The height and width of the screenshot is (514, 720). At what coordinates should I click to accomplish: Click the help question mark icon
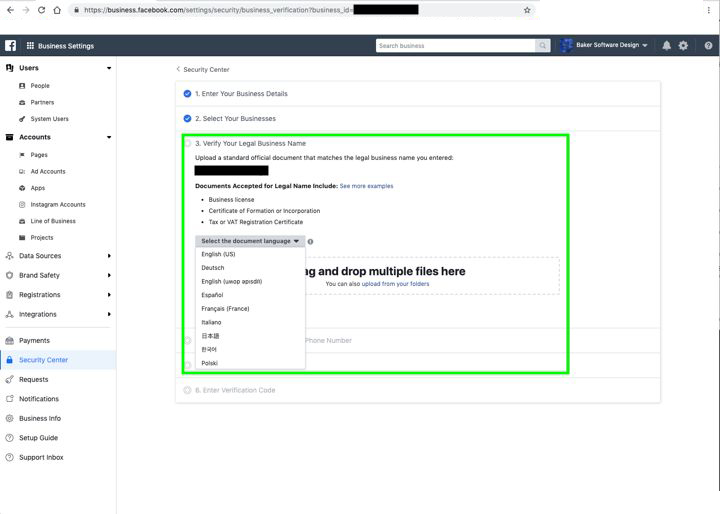pyautogui.click(x=708, y=45)
